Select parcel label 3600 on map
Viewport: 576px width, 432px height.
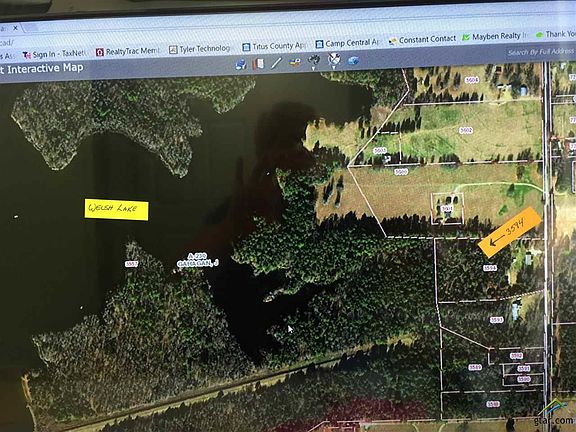pos(401,172)
